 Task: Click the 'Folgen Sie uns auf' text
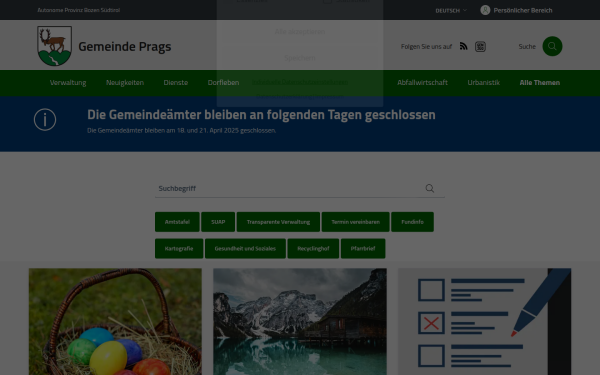426,46
